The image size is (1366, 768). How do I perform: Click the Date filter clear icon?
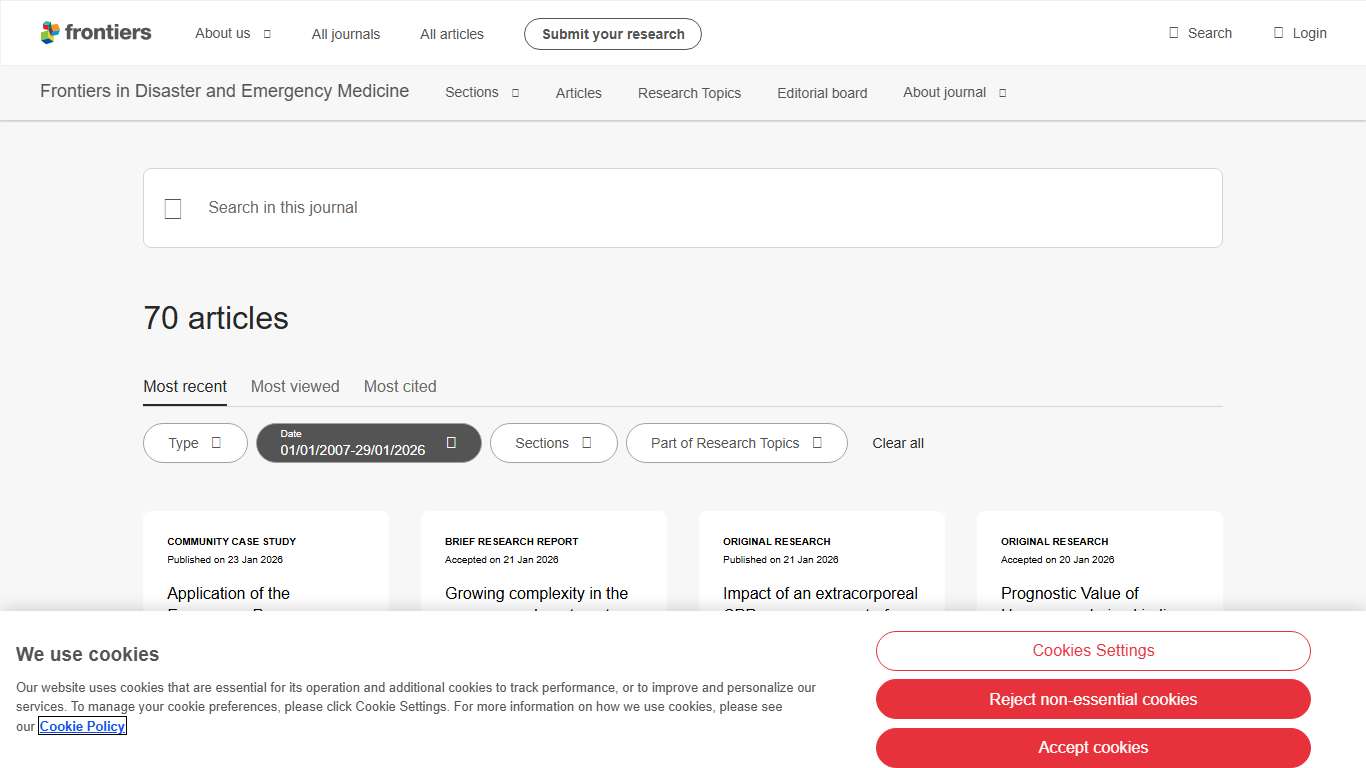tap(451, 442)
